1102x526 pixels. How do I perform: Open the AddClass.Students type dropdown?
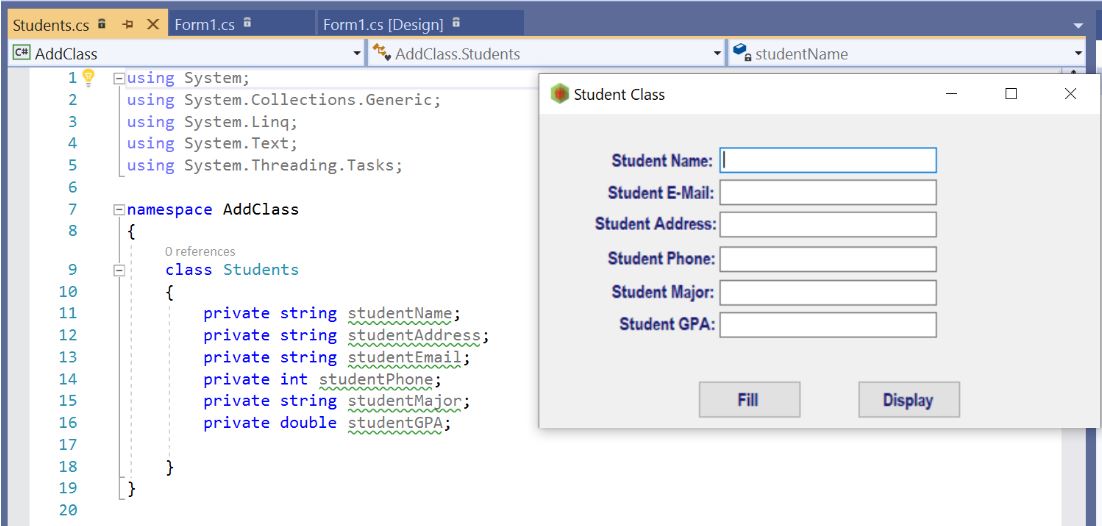click(x=718, y=53)
